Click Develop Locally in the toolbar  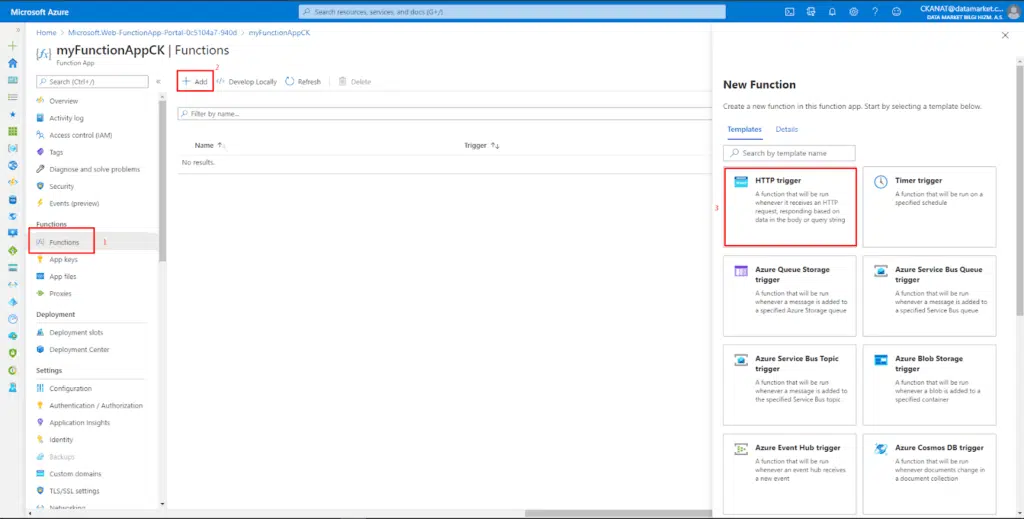[247, 82]
